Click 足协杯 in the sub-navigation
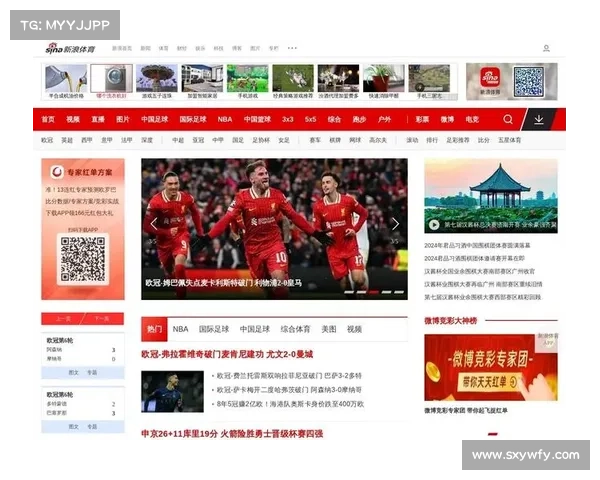Screen dimensions: 600x480 (x=261, y=140)
